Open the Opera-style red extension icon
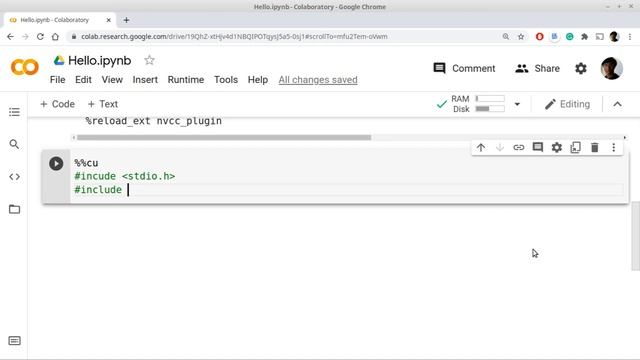 [540, 37]
